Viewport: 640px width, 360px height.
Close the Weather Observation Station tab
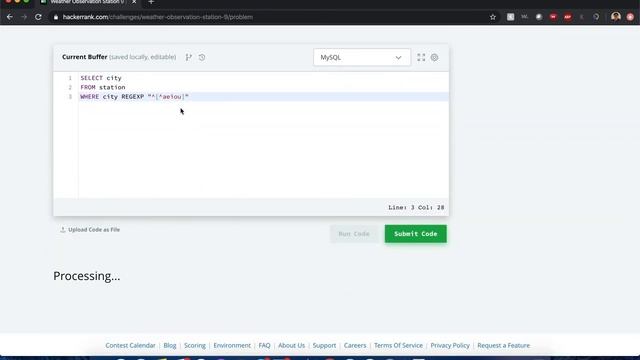134,2
